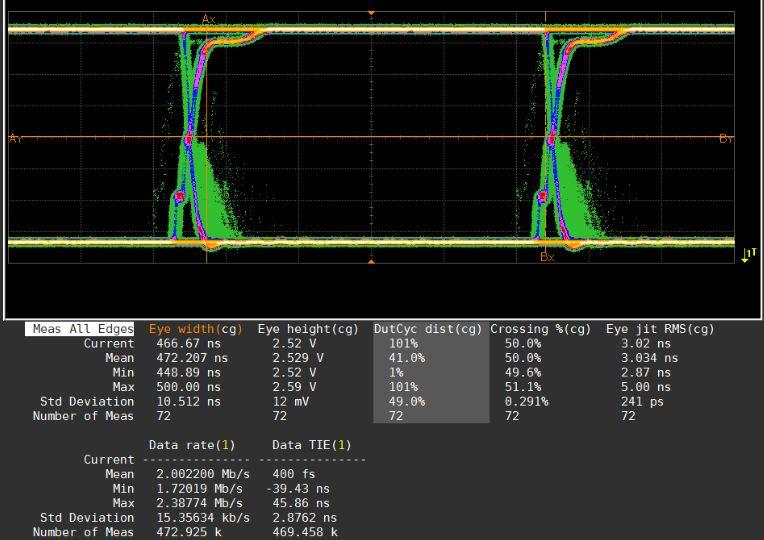
Task: Select the Eye jit RMS(cg) measurement header
Action: (x=660, y=329)
